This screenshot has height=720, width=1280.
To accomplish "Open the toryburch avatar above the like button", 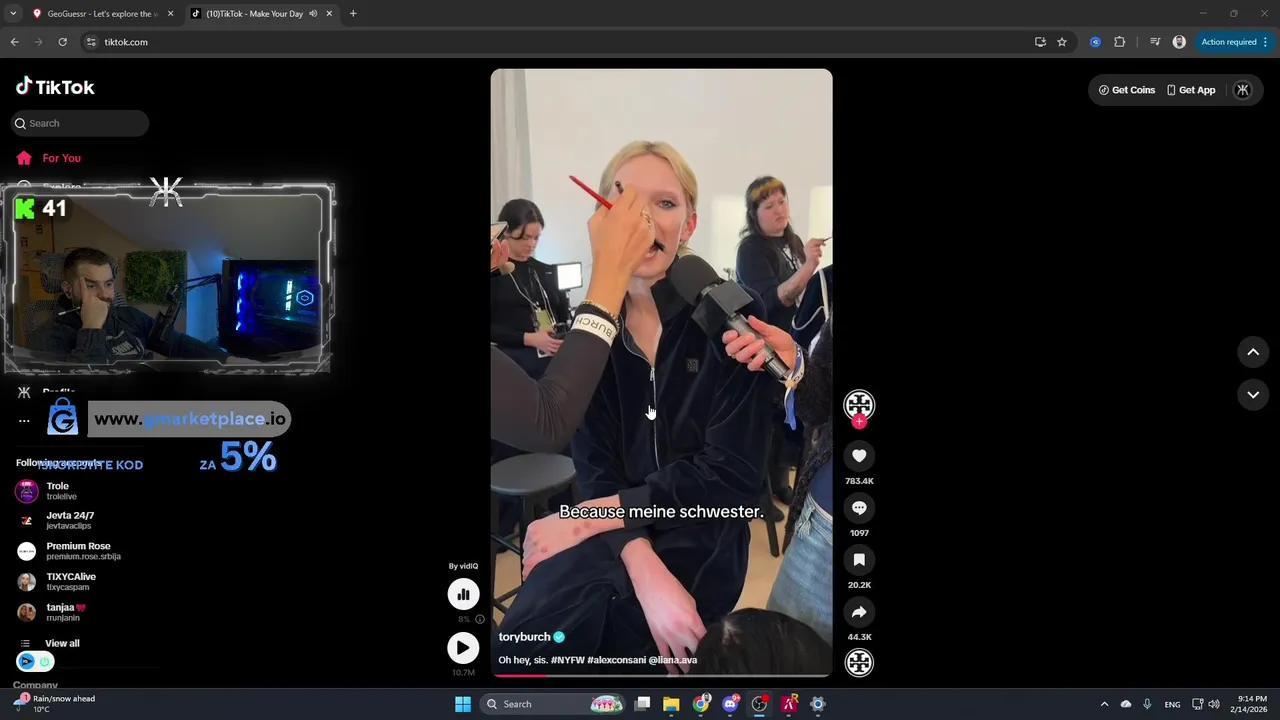I will (x=859, y=404).
